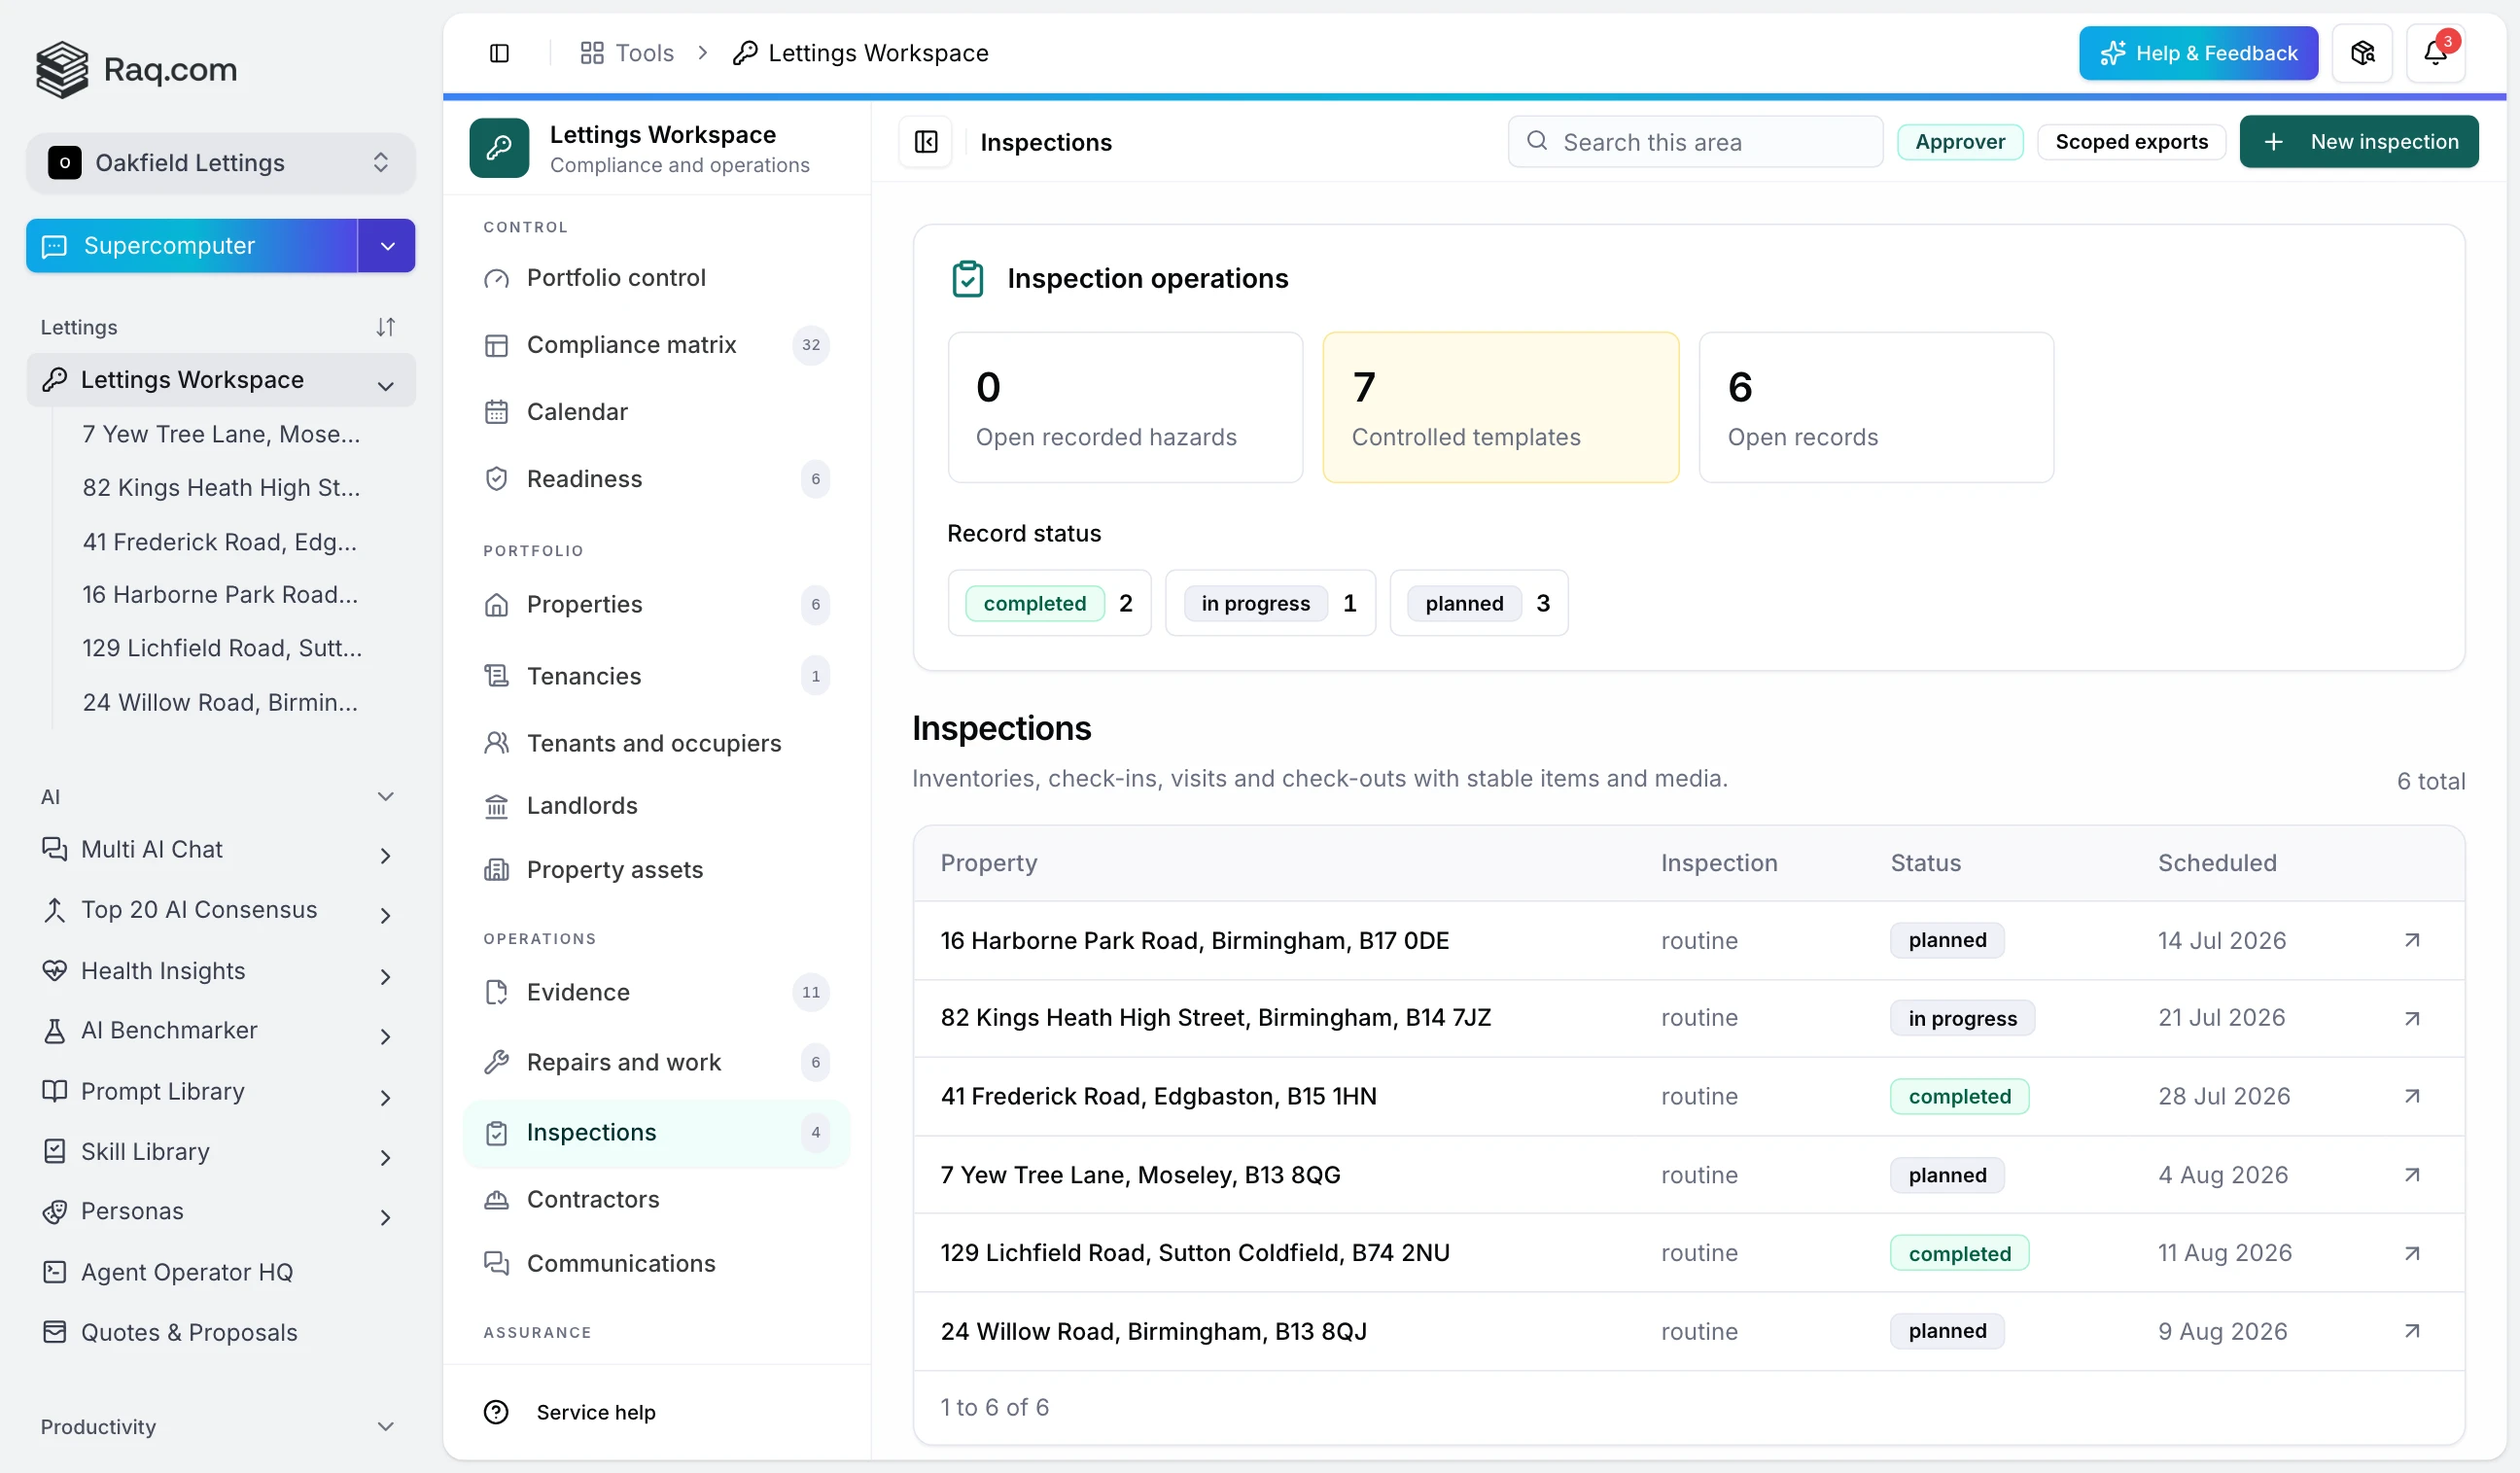2520x1473 pixels.
Task: Open Supercomputer dropdown arrow
Action: click(387, 246)
